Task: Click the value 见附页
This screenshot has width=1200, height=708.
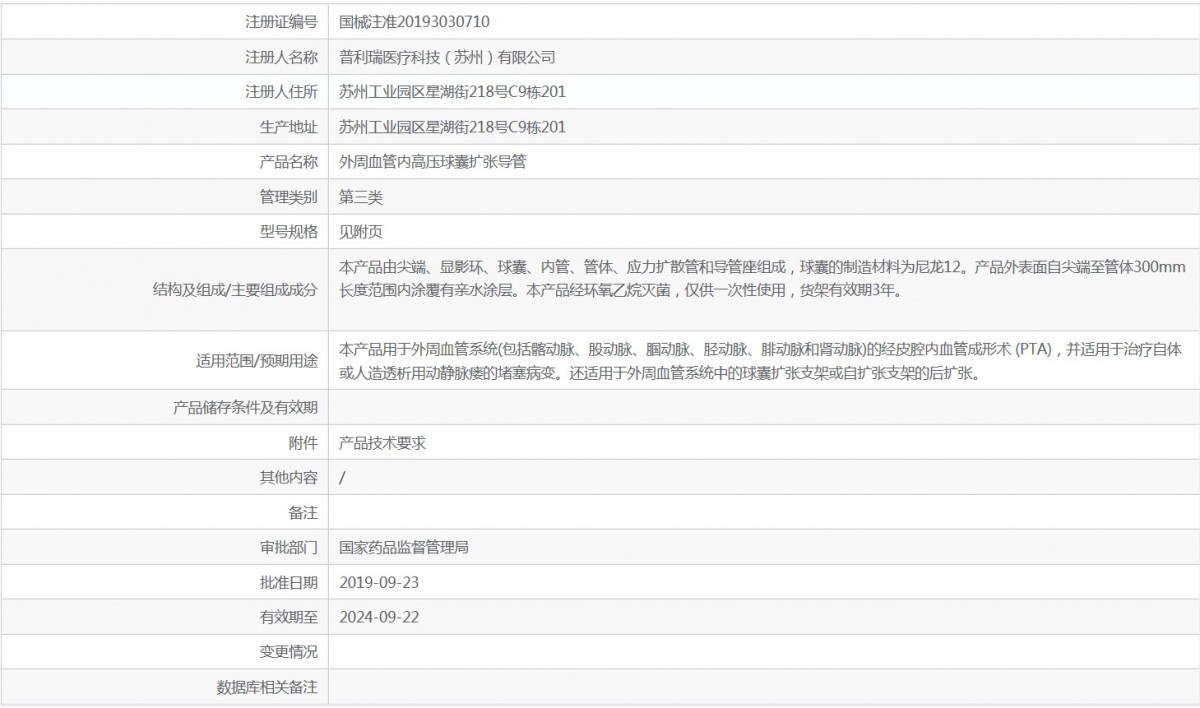Action: point(361,232)
